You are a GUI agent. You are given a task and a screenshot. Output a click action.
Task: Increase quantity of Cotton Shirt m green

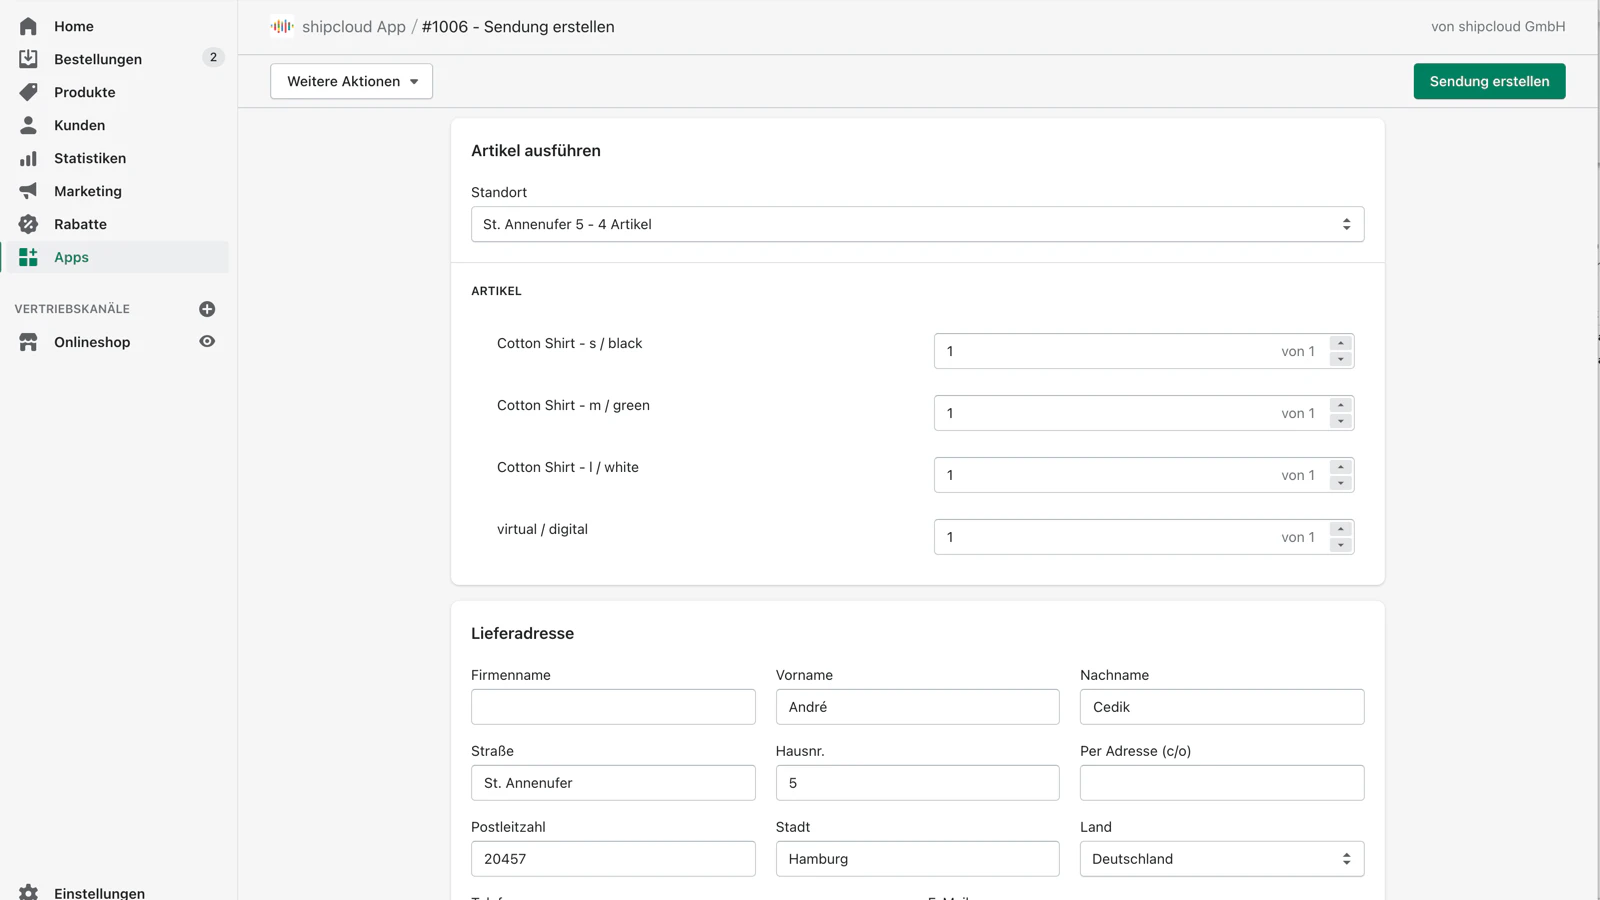coord(1340,407)
